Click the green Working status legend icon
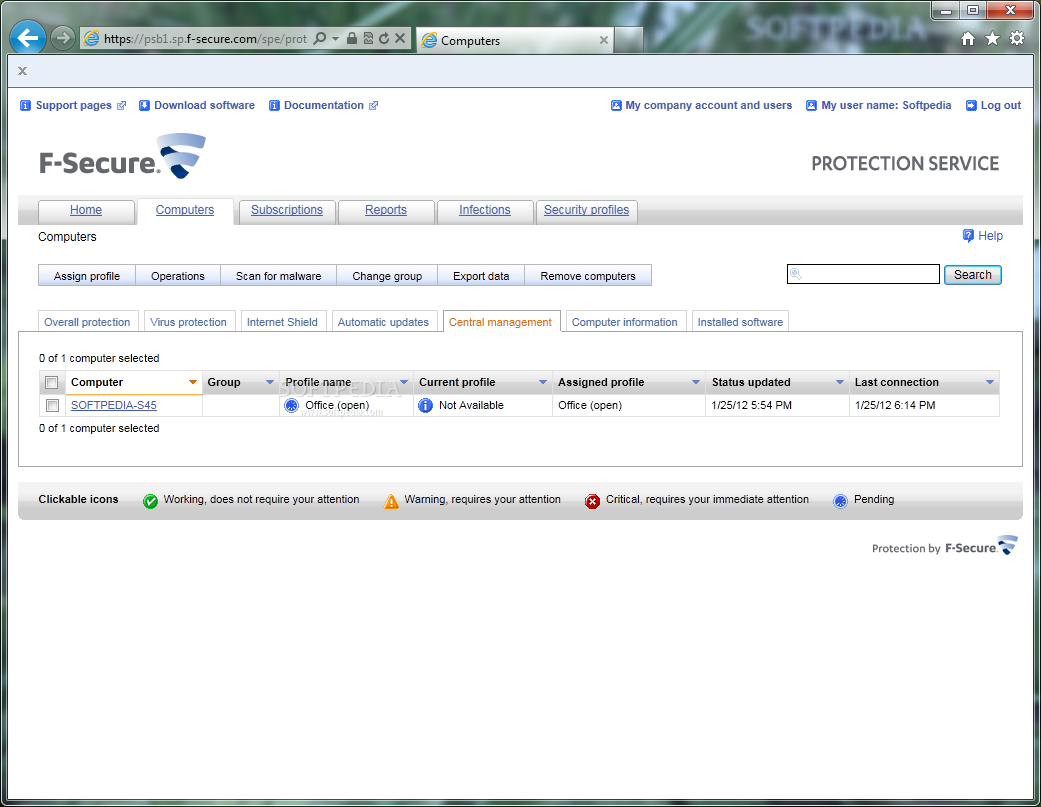 point(151,501)
